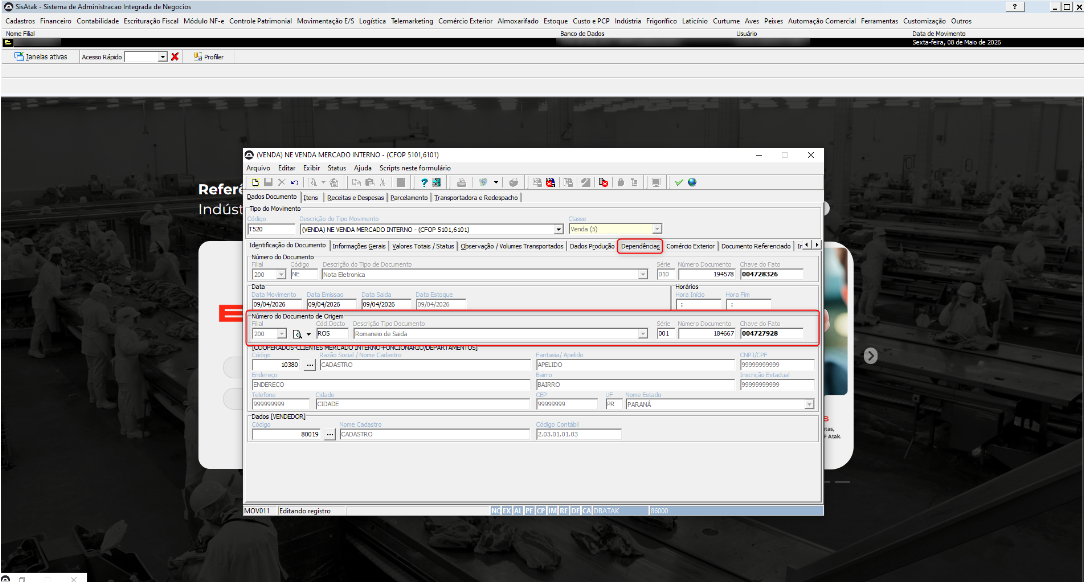1085x582 pixels.
Task: Click the document with red X toolbar icon
Action: coord(603,183)
